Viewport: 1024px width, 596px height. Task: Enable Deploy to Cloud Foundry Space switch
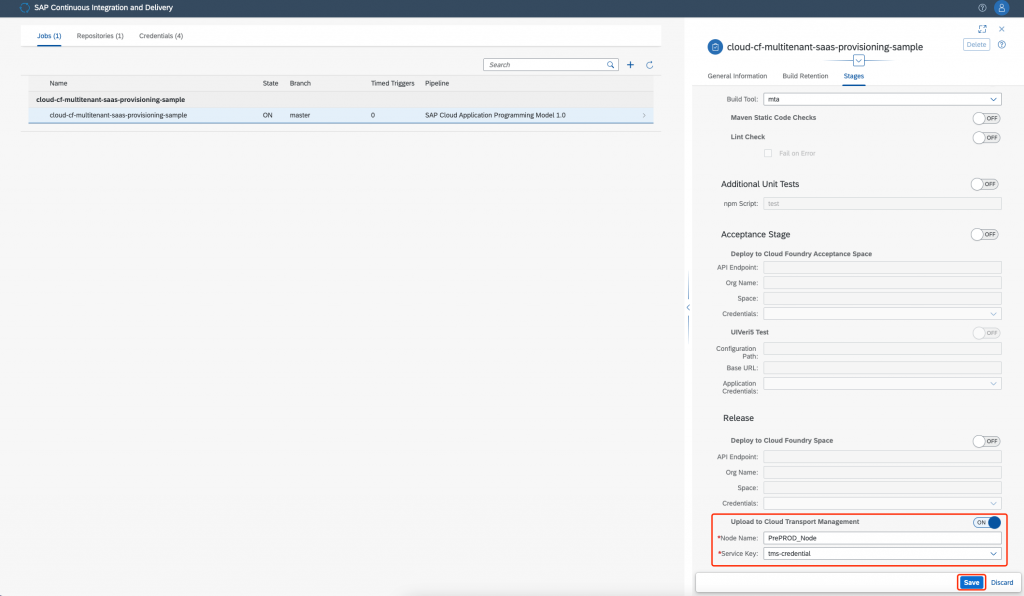pyautogui.click(x=985, y=441)
